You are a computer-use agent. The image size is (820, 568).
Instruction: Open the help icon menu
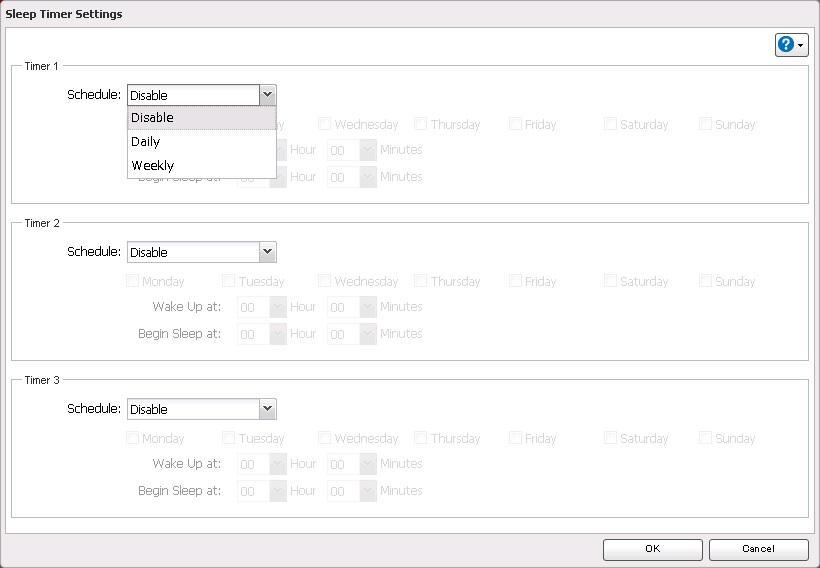[791, 45]
